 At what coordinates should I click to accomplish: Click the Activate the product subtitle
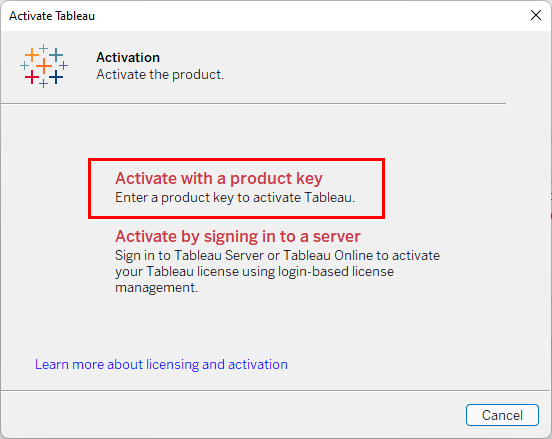160,75
